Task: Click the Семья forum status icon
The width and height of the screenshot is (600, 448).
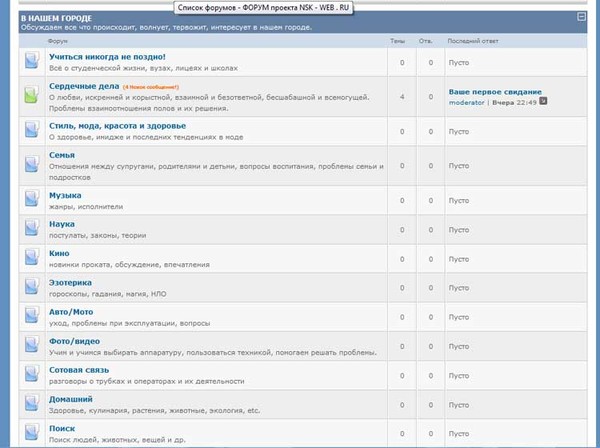Action: [32, 164]
